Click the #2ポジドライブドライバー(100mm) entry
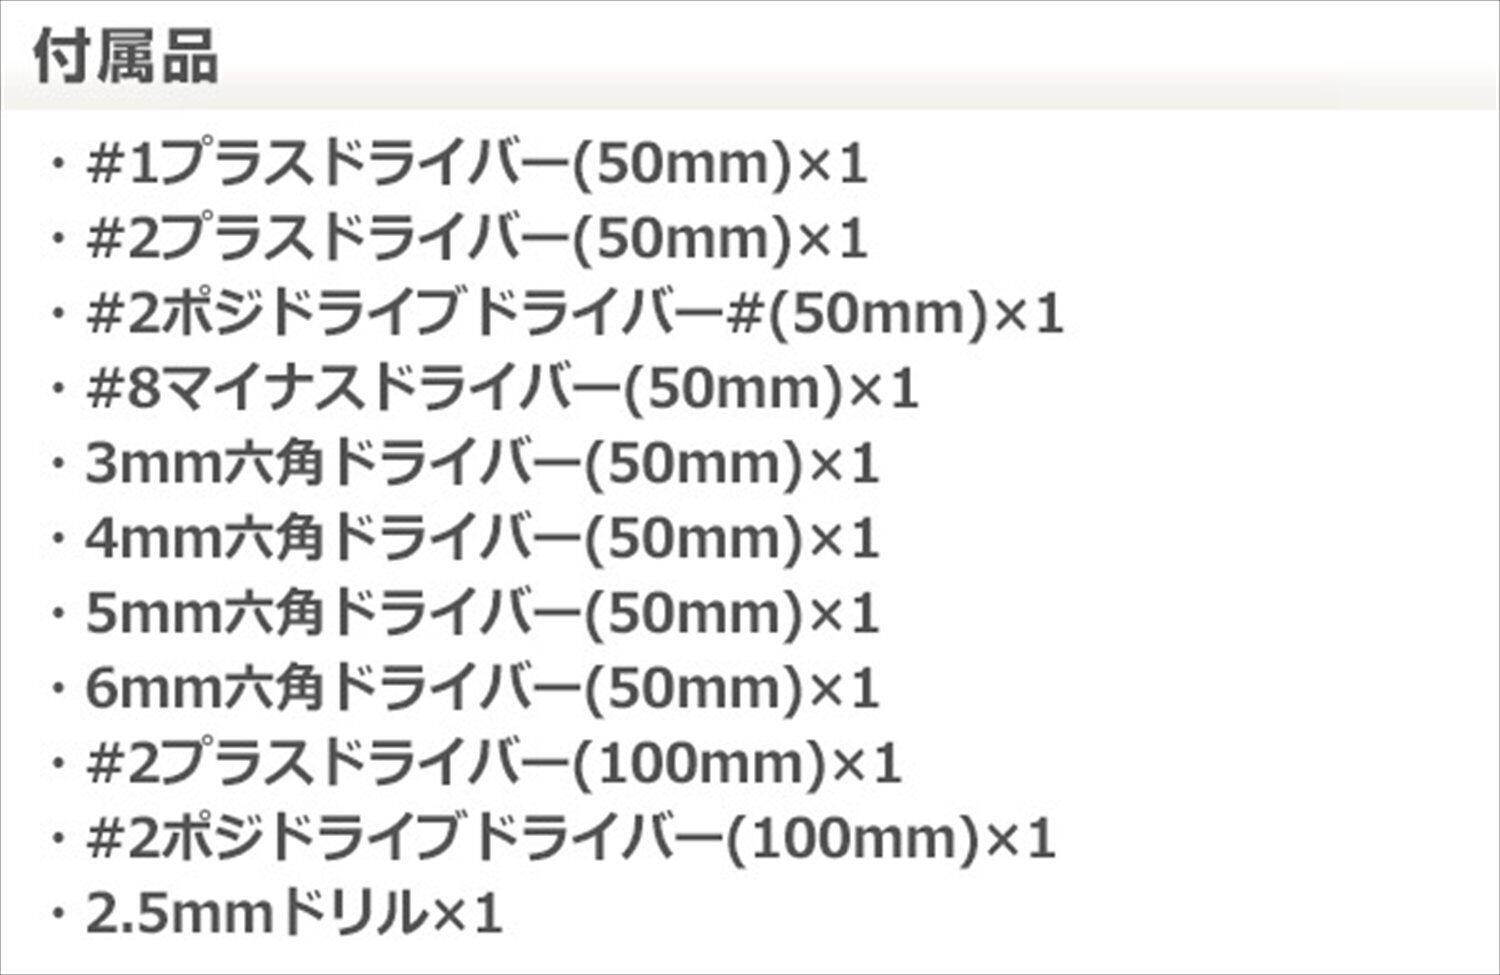Viewport: 1500px width, 975px height. click(571, 840)
